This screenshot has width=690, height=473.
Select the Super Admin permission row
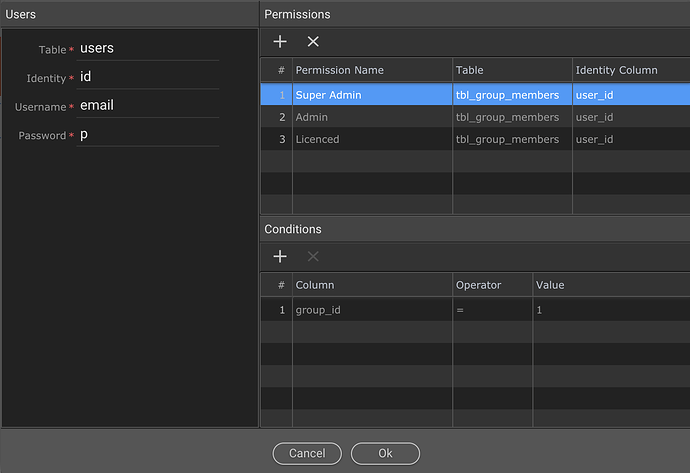pos(475,95)
